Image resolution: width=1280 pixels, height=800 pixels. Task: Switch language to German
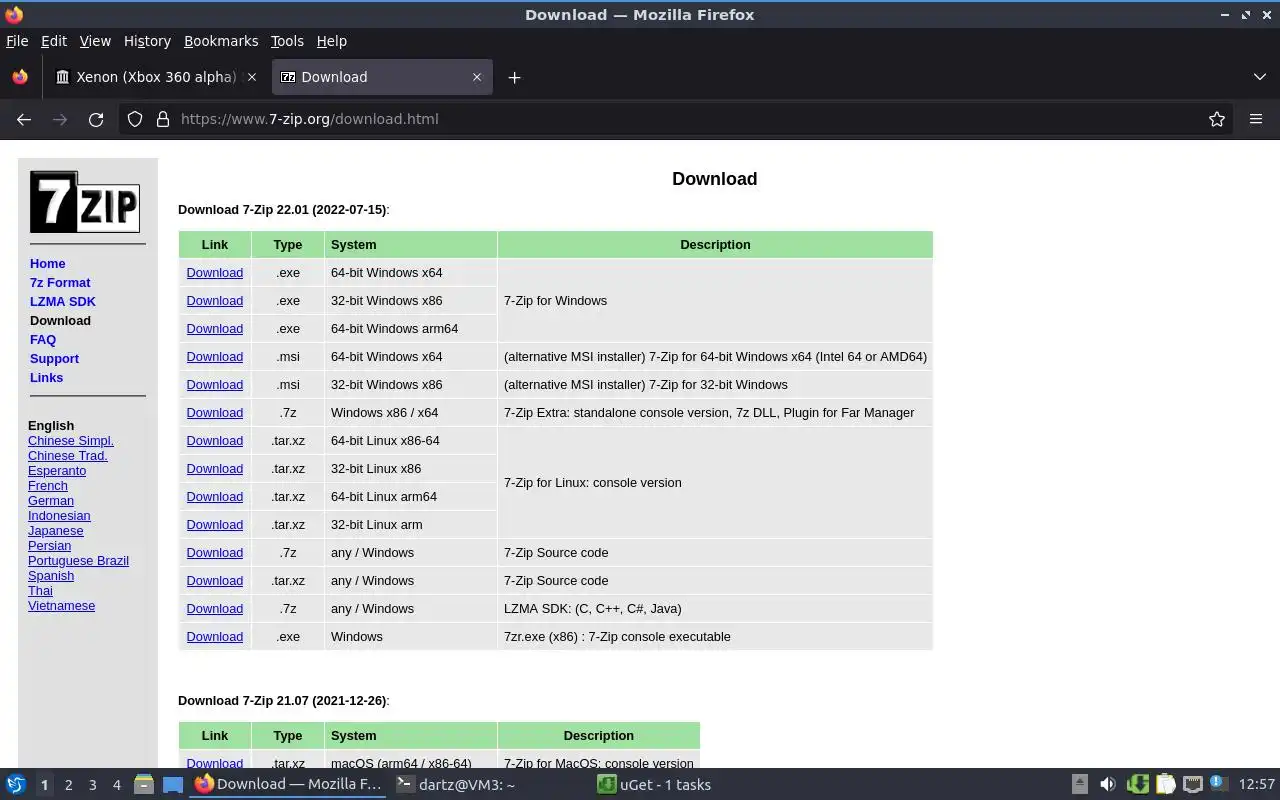coord(51,501)
